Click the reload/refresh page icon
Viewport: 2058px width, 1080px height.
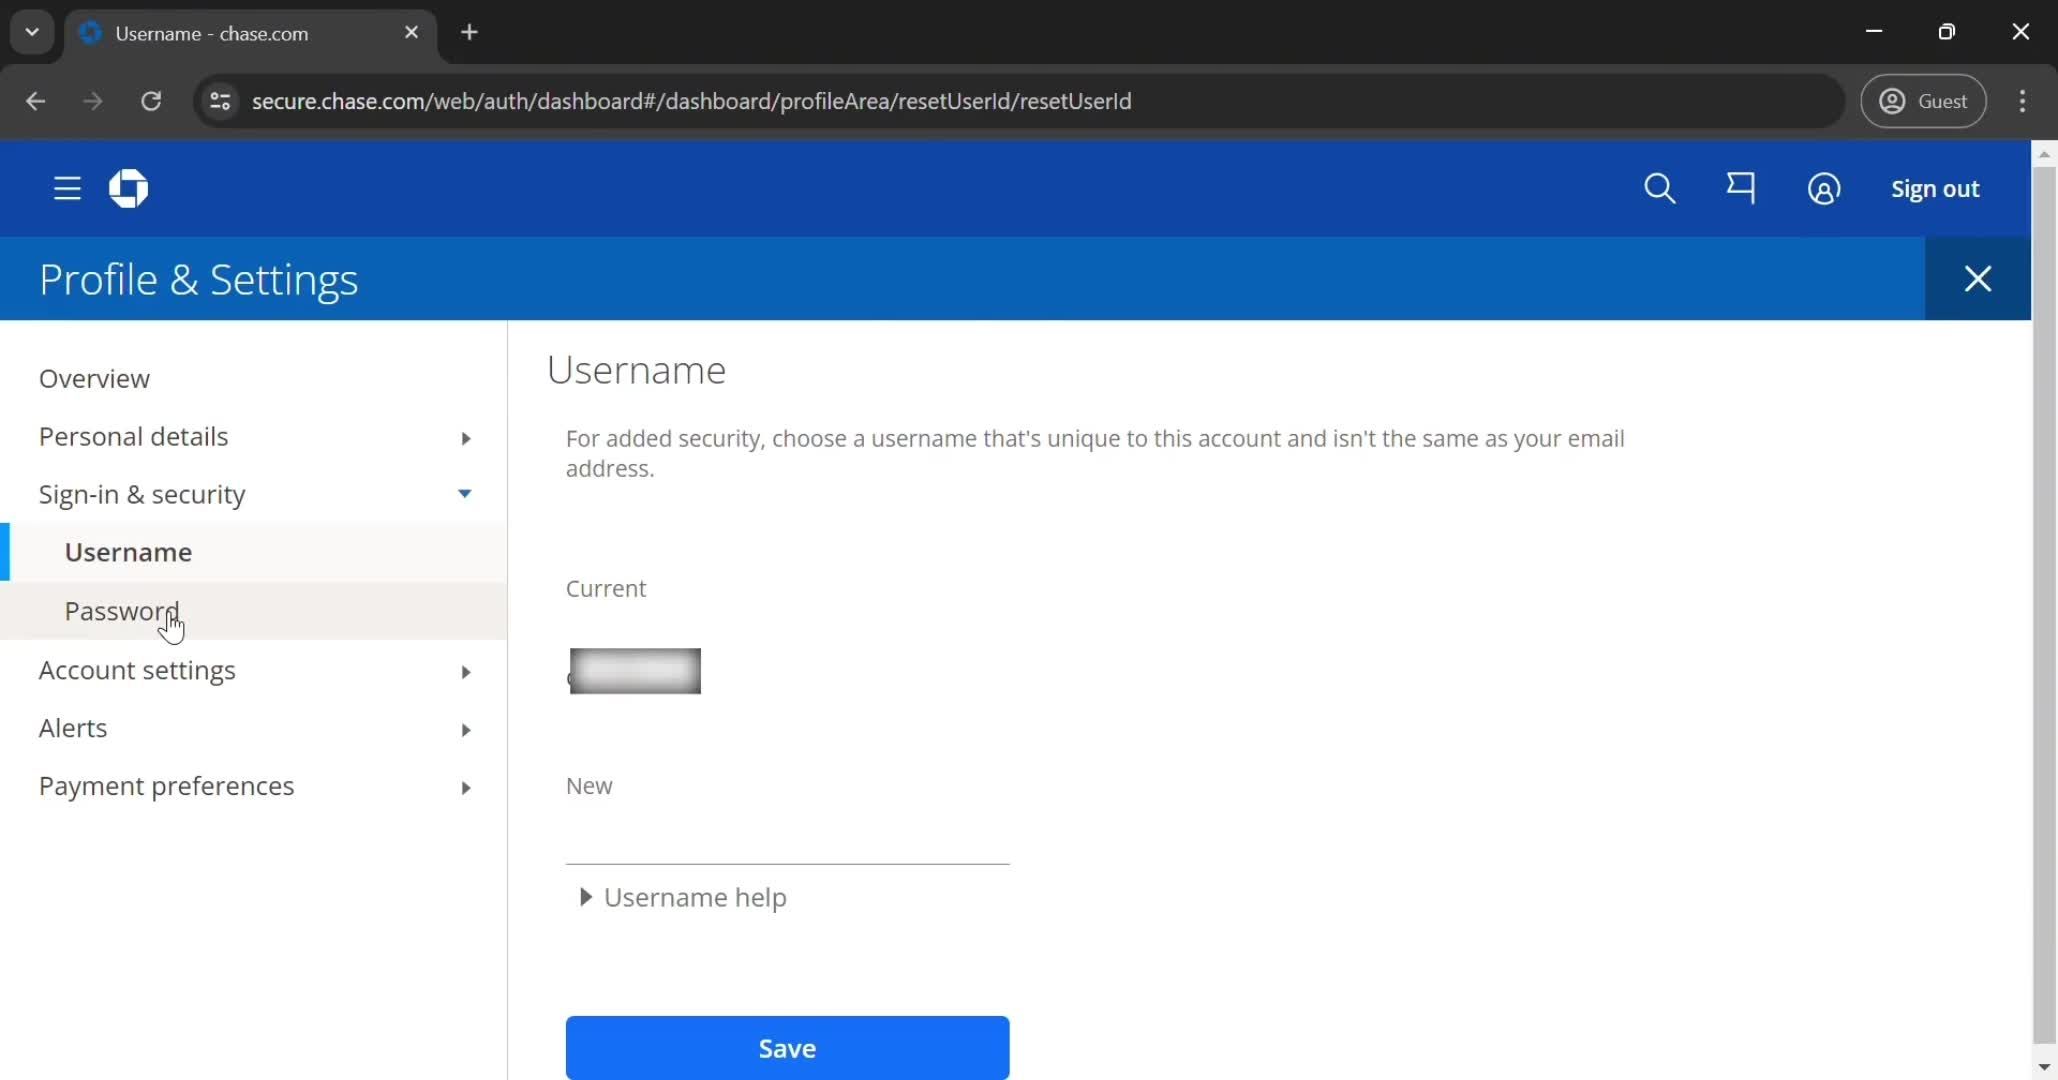(152, 101)
